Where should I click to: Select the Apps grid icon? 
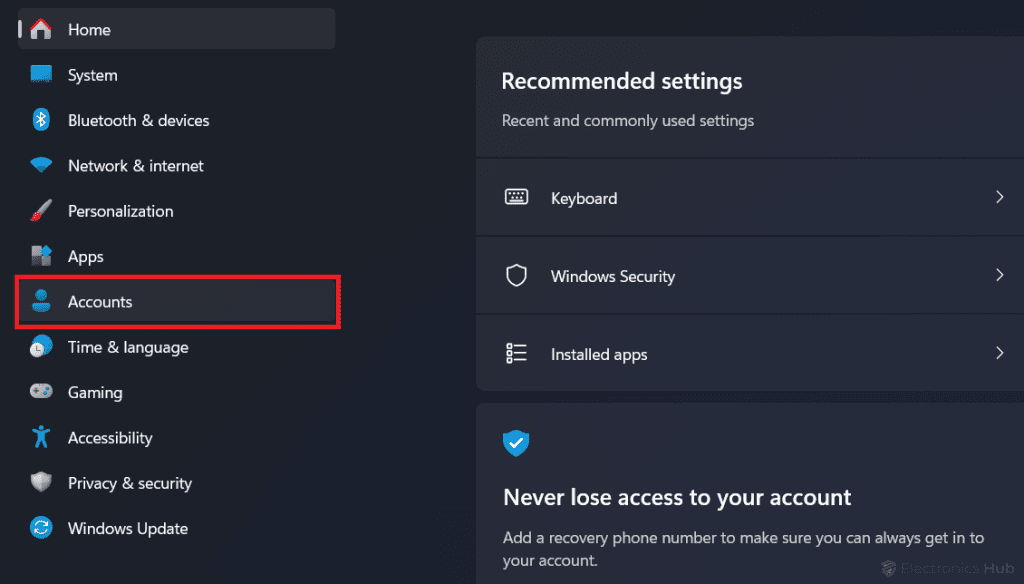(x=41, y=256)
